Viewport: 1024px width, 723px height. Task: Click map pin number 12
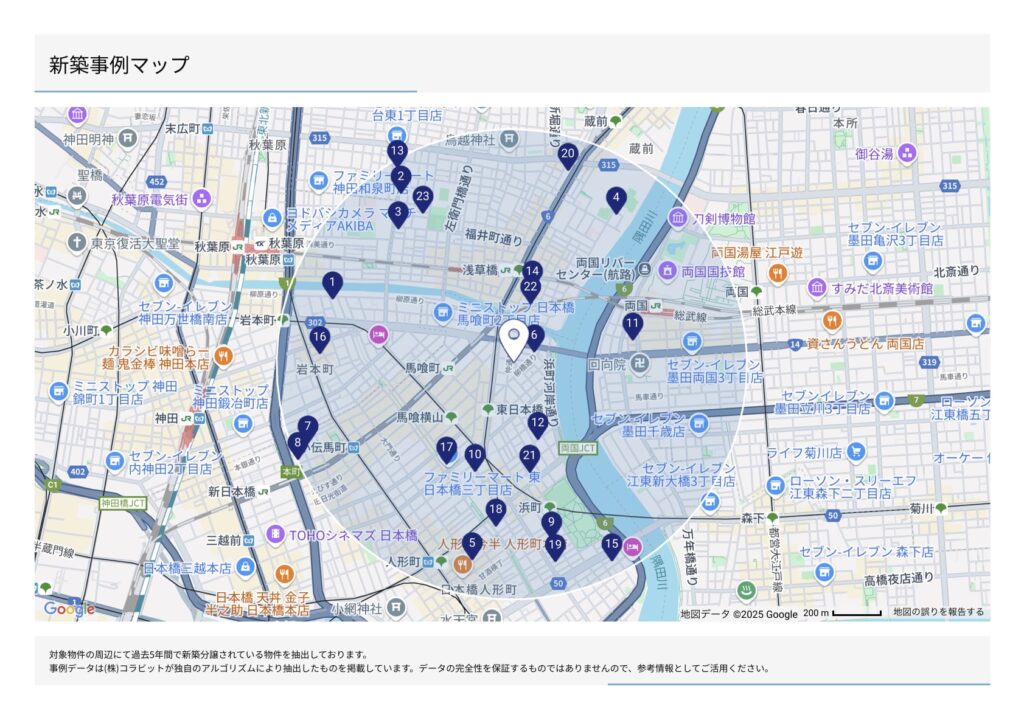click(538, 423)
